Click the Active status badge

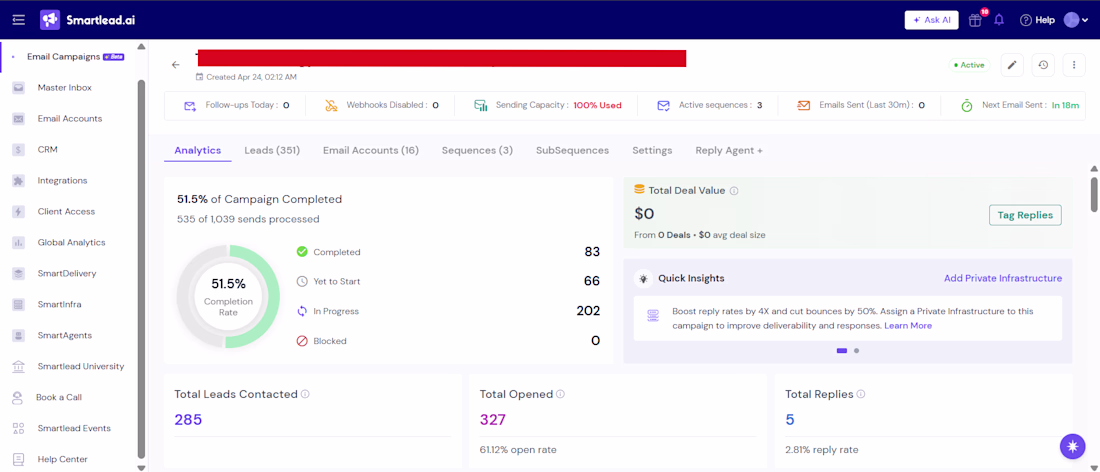[x=969, y=65]
